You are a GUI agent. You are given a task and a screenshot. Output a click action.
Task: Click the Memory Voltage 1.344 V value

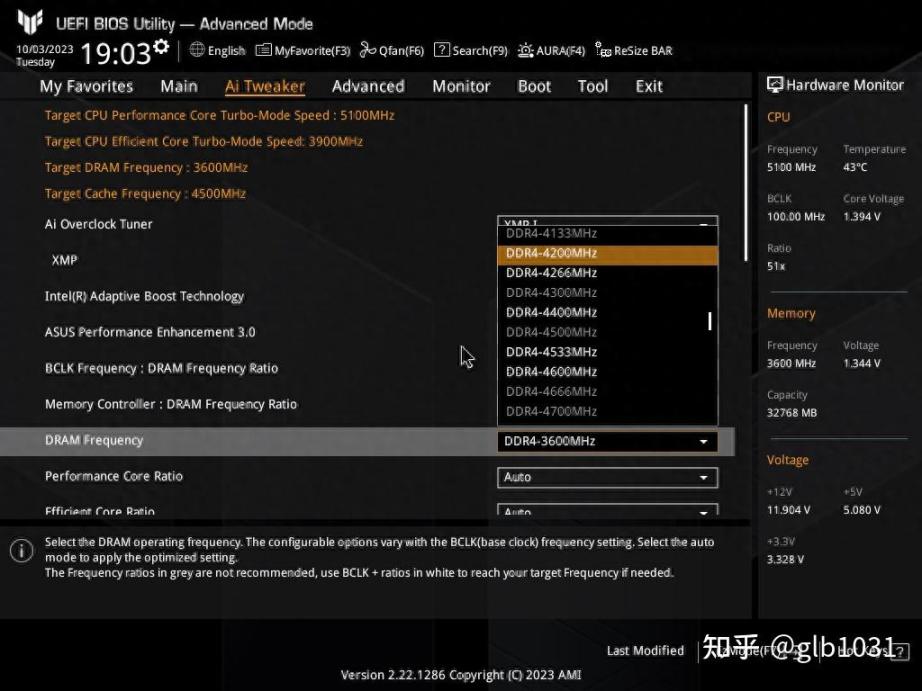coord(862,363)
